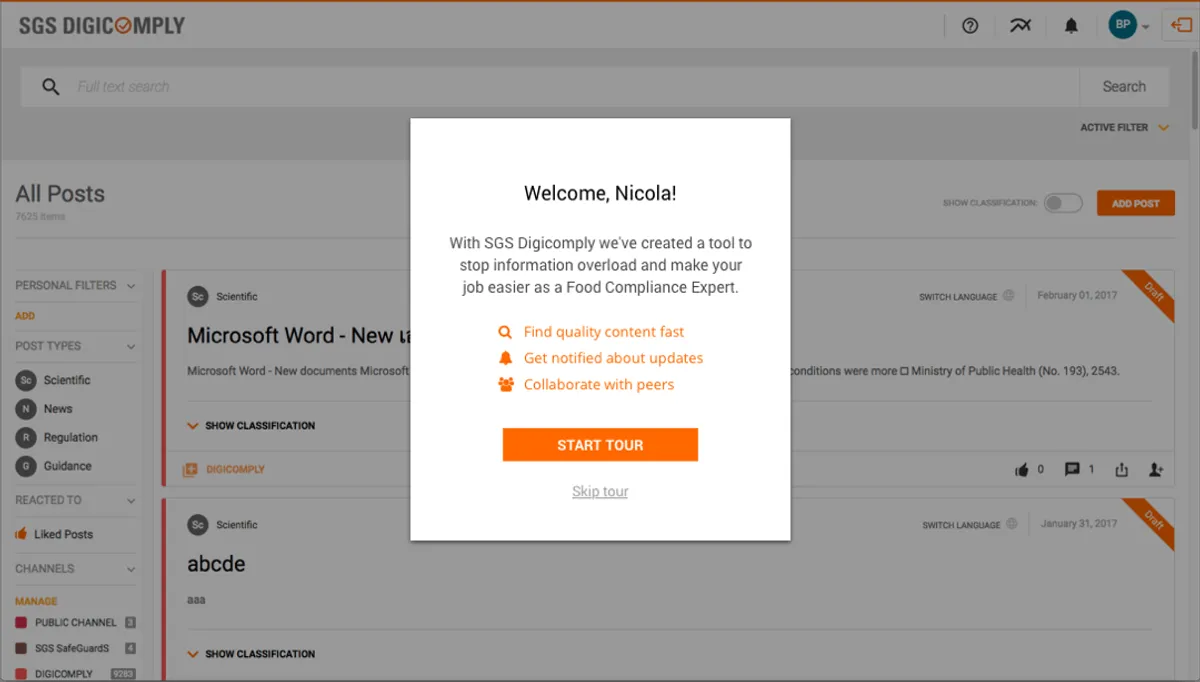1200x682 pixels.
Task: Click Collaborate with peers text
Action: (599, 384)
